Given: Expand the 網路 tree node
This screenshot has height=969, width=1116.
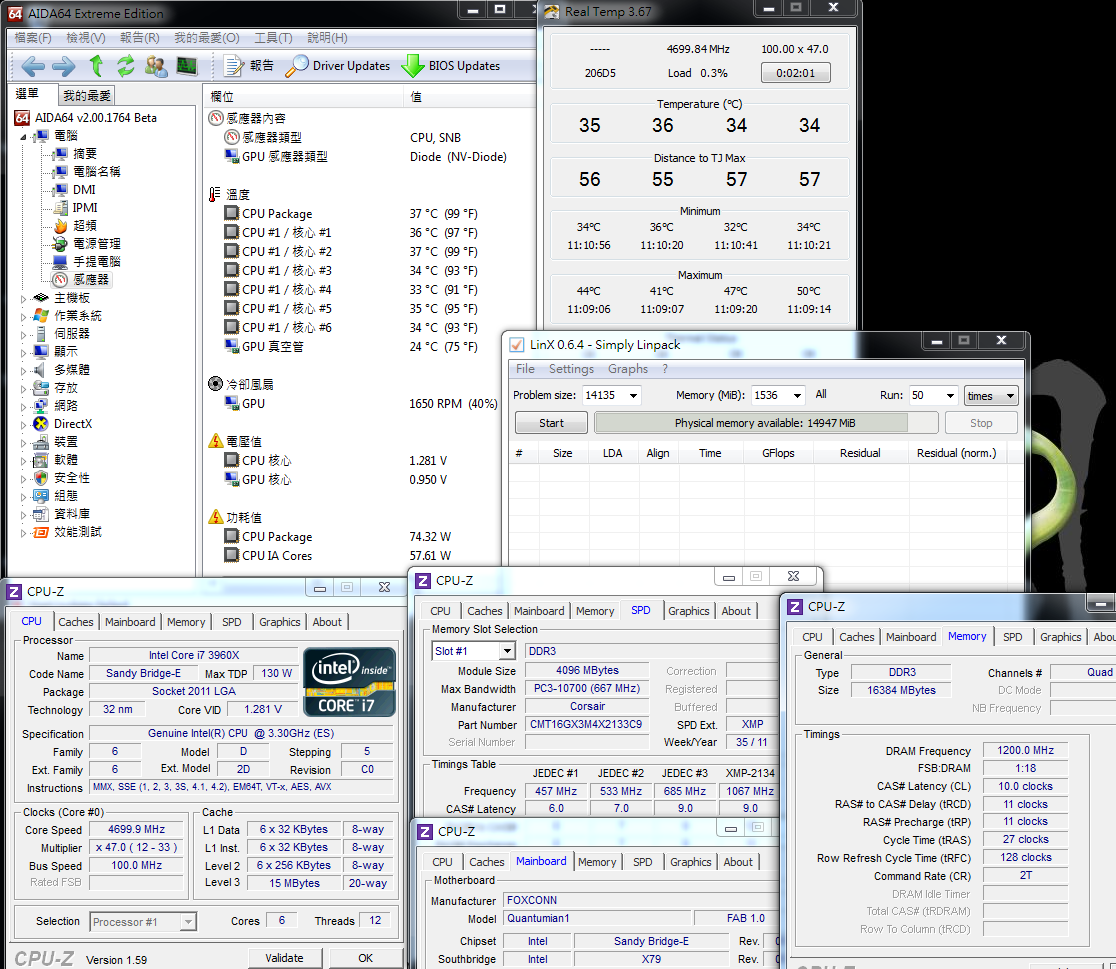Looking at the screenshot, I should (23, 406).
